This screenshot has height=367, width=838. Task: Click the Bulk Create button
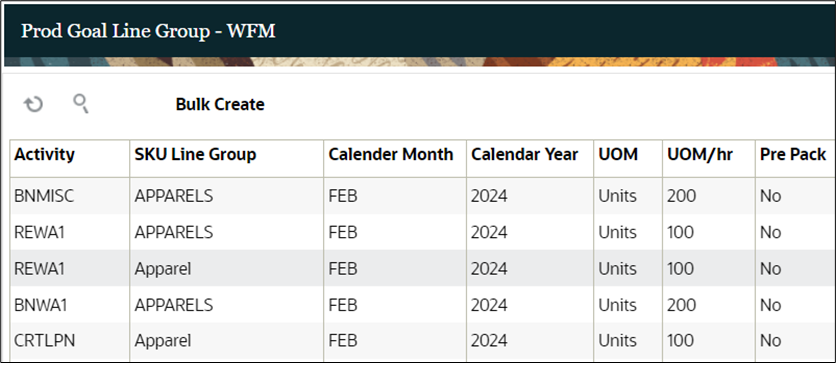pos(220,104)
